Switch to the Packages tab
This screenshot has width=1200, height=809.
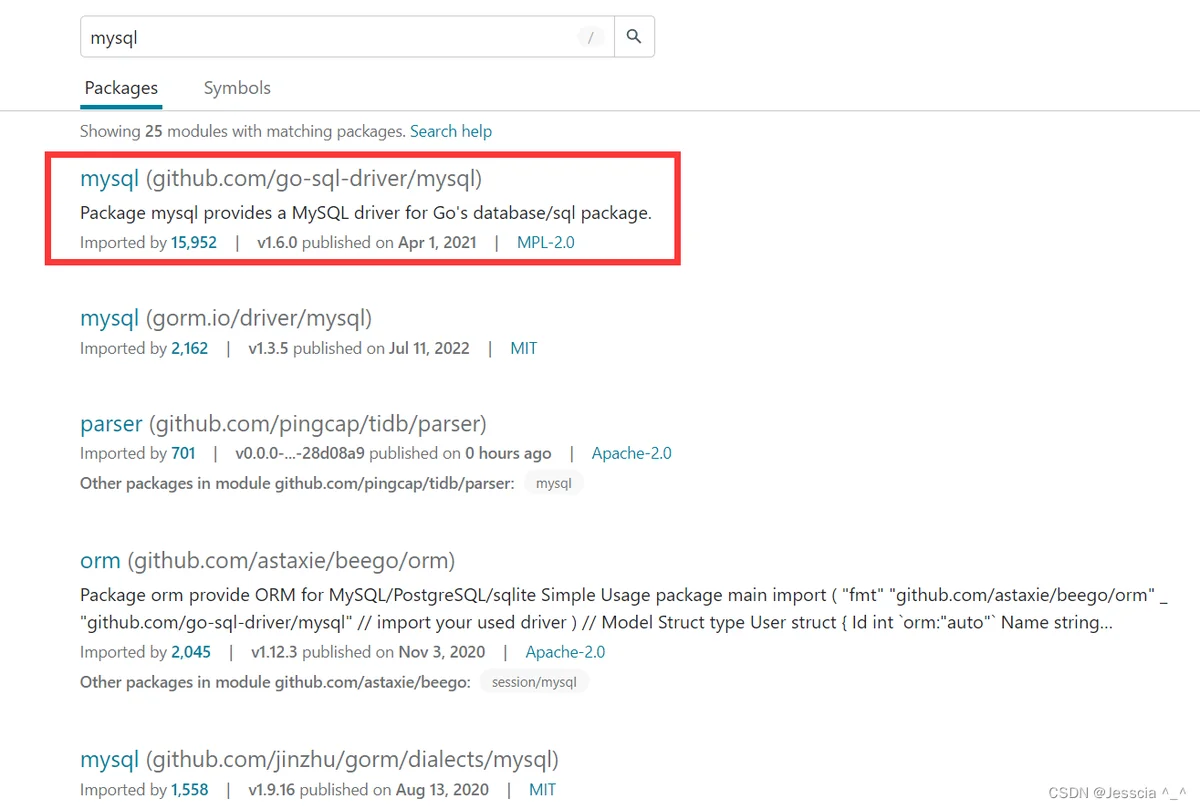[x=121, y=88]
